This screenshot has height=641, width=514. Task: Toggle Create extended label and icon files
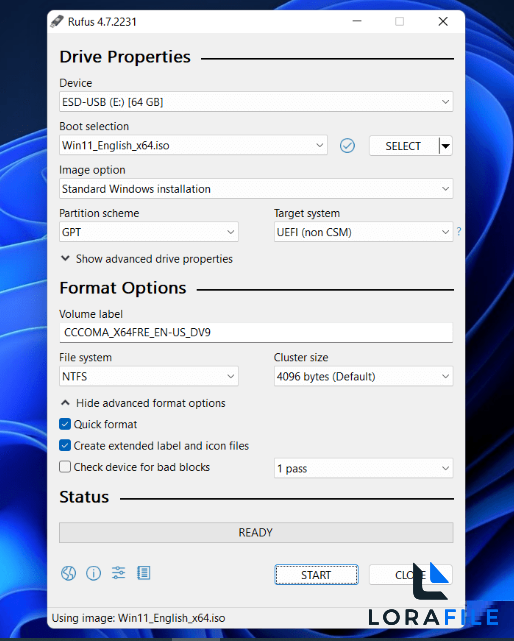coord(65,446)
